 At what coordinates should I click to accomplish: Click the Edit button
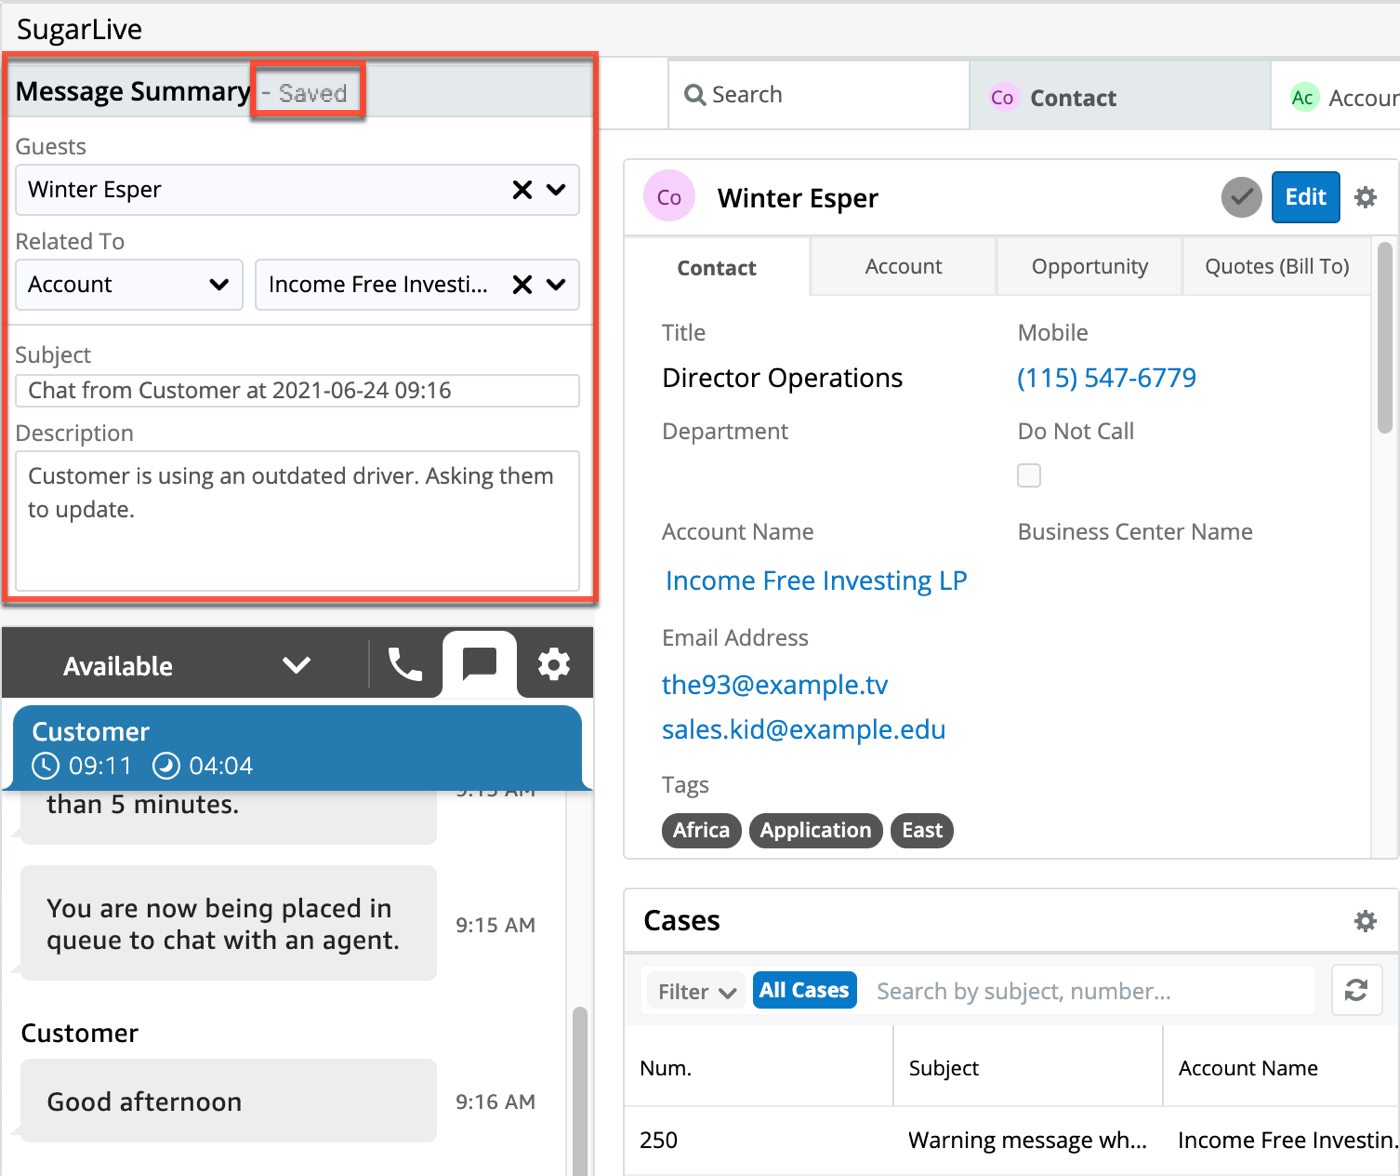(1305, 197)
